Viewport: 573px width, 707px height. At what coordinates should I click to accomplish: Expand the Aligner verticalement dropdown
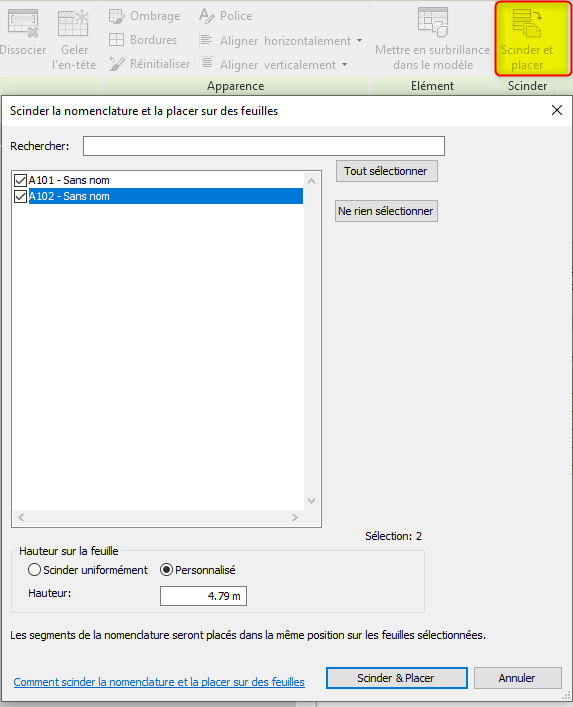point(344,65)
